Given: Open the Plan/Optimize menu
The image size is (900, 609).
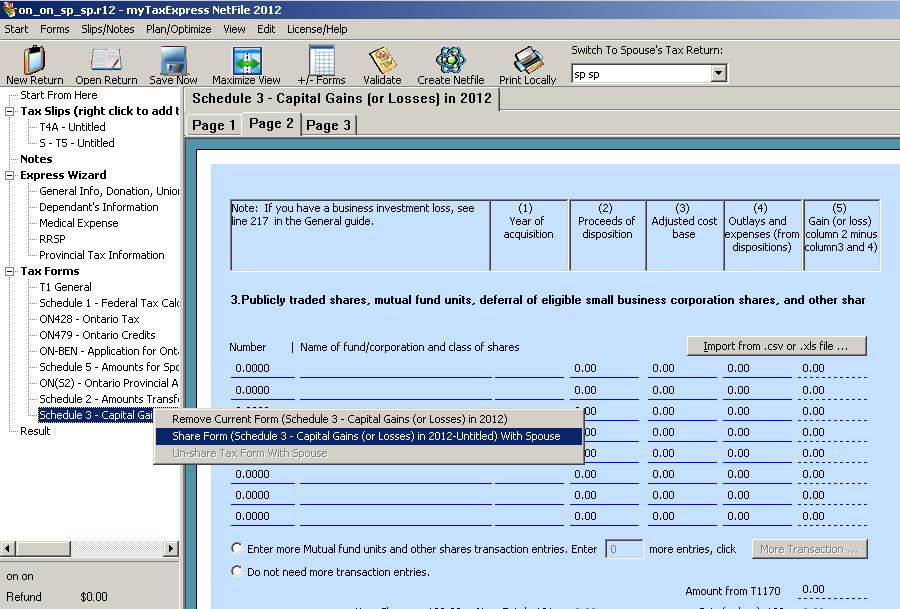Looking at the screenshot, I should click(x=179, y=29).
